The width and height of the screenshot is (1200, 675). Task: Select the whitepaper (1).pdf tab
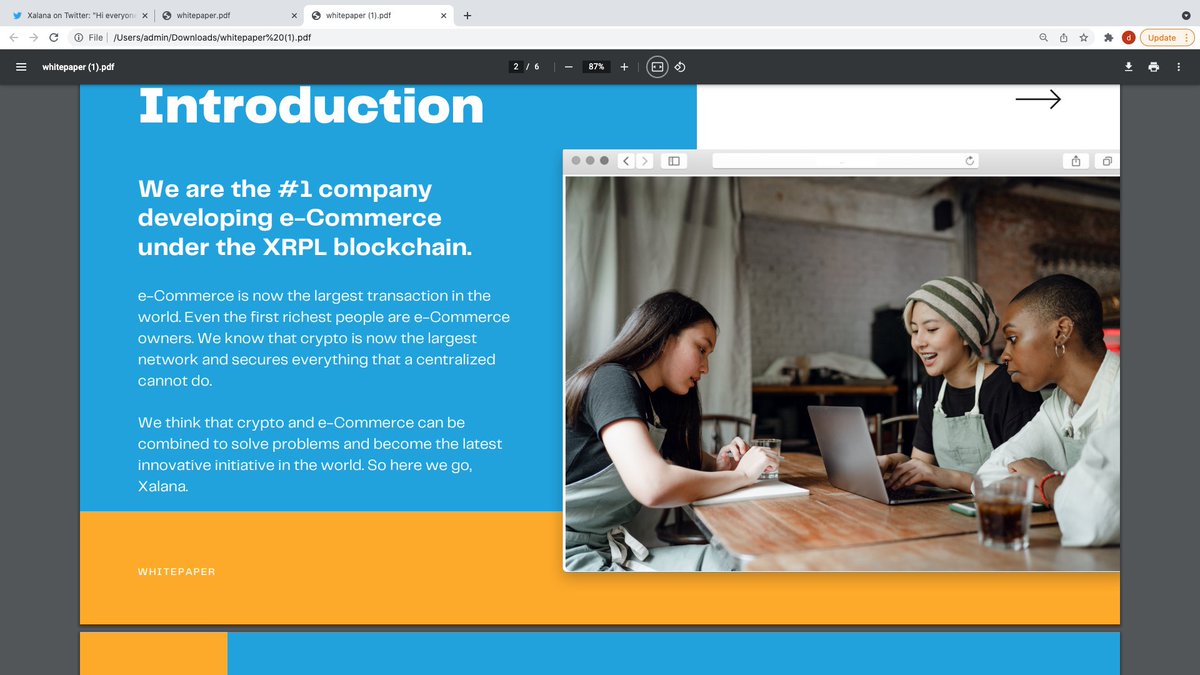click(378, 15)
